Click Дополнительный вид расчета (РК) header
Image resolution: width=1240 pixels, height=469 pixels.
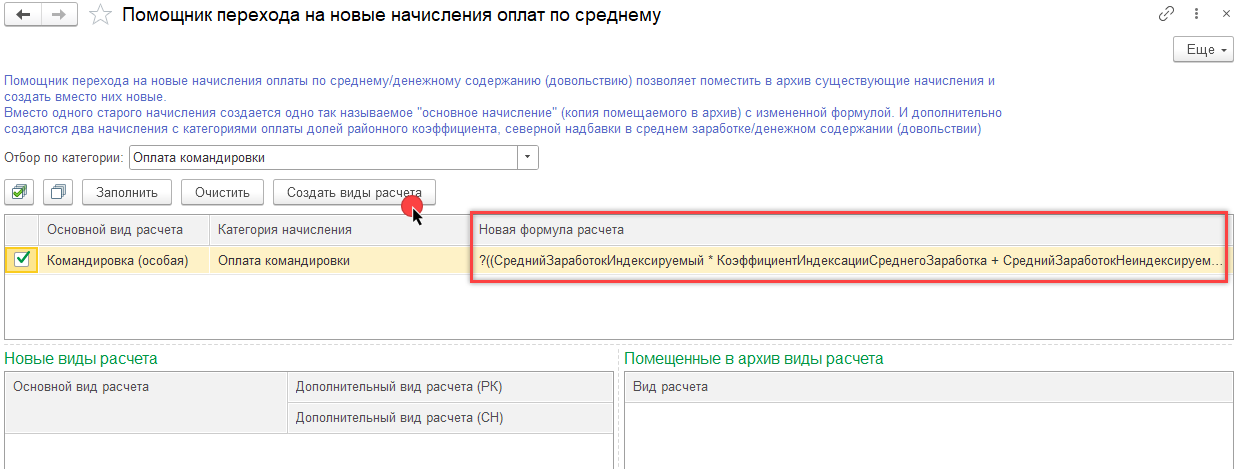450,387
